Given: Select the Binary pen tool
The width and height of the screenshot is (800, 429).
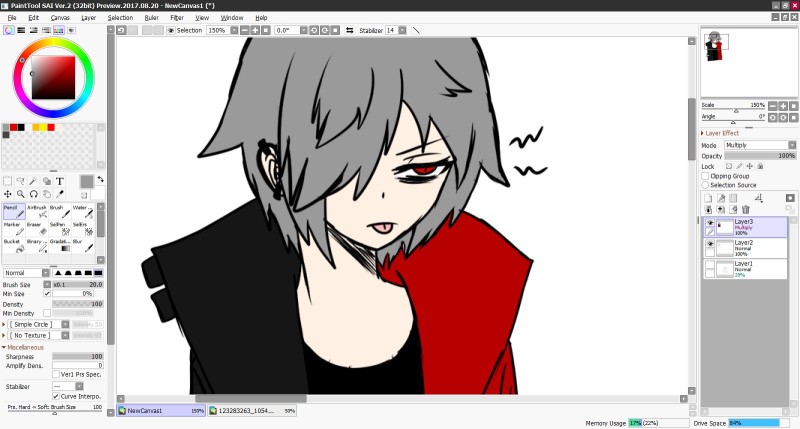Looking at the screenshot, I should coord(37,245).
